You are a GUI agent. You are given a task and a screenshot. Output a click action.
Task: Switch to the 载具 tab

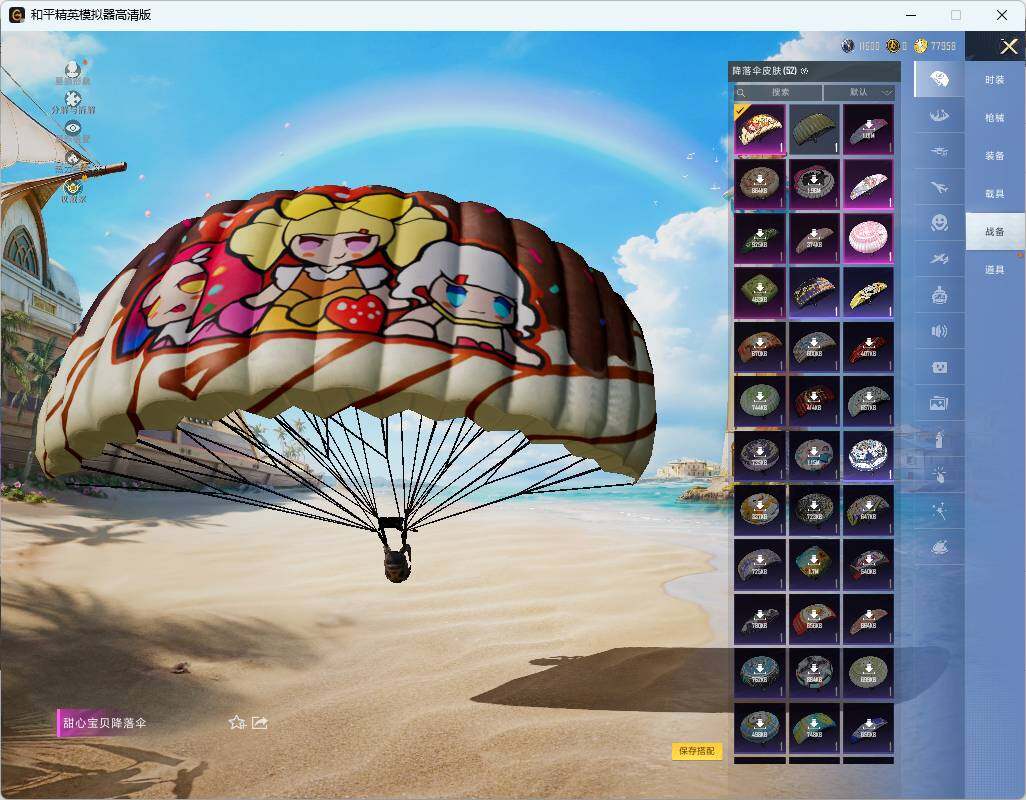pos(995,194)
